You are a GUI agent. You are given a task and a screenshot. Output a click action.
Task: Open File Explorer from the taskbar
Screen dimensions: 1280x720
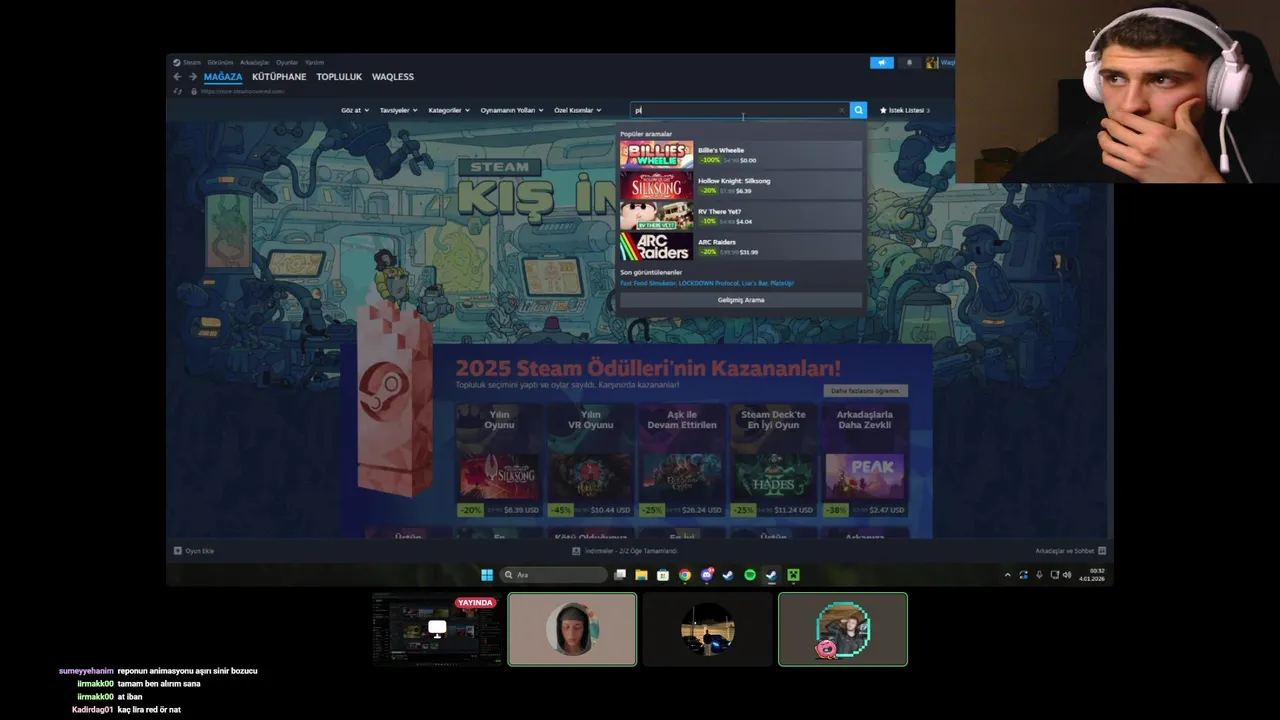coord(641,575)
